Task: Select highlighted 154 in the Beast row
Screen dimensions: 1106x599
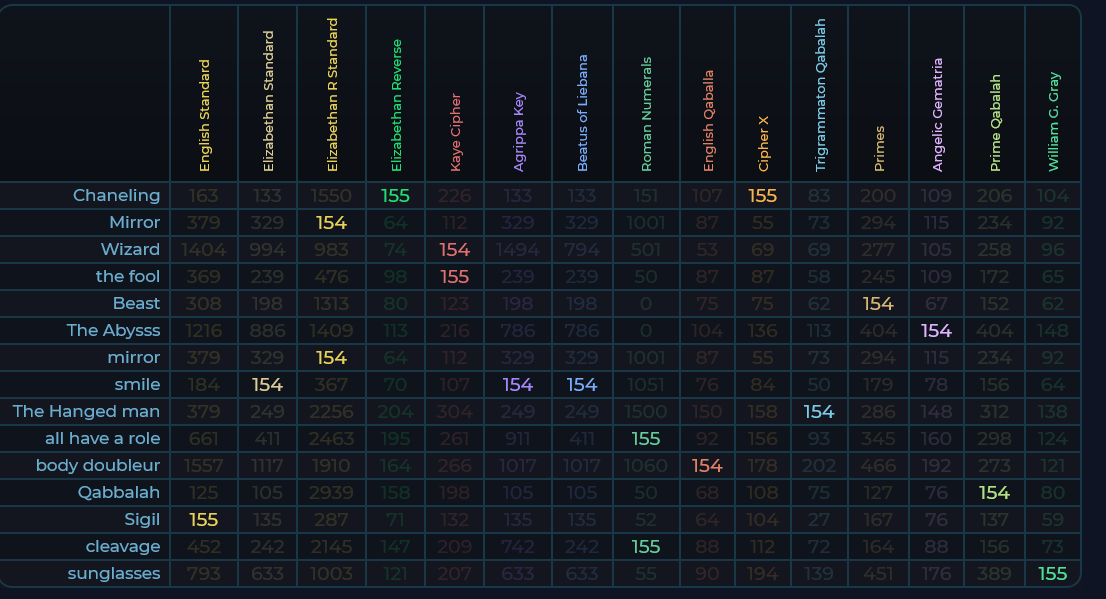Action: pyautogui.click(x=878, y=303)
